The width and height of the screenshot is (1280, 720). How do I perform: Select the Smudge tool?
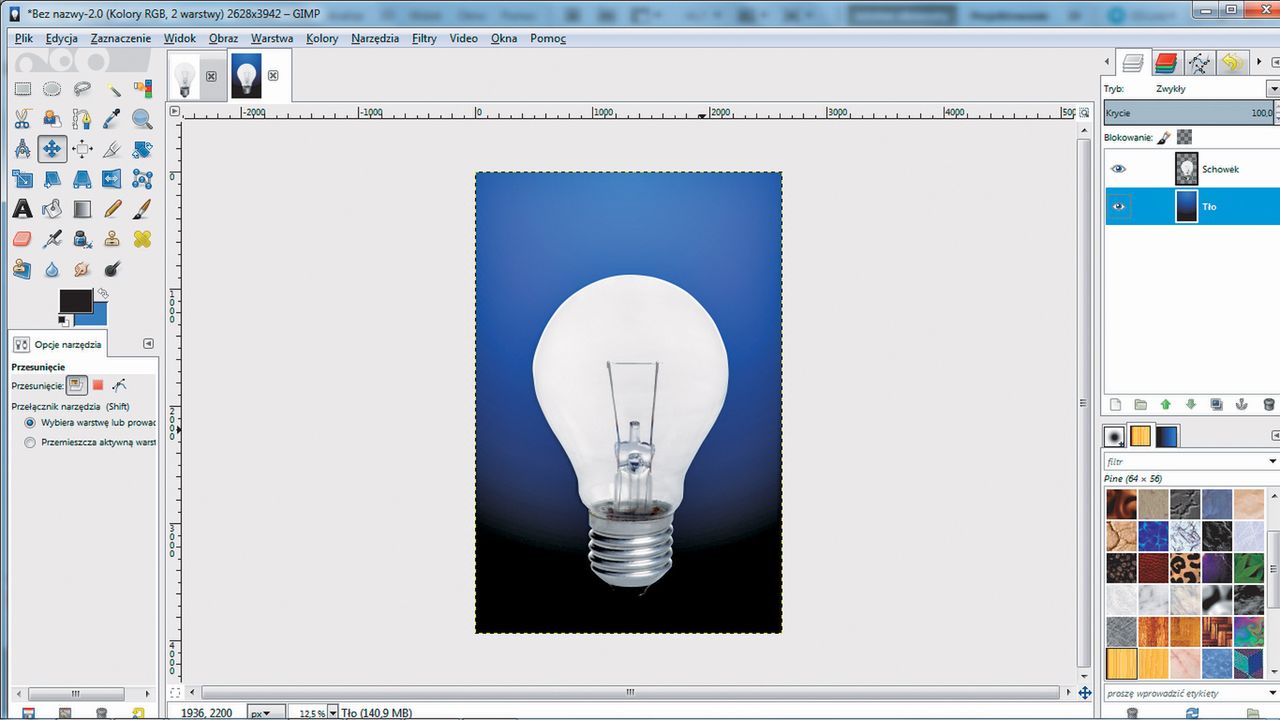pyautogui.click(x=82, y=270)
